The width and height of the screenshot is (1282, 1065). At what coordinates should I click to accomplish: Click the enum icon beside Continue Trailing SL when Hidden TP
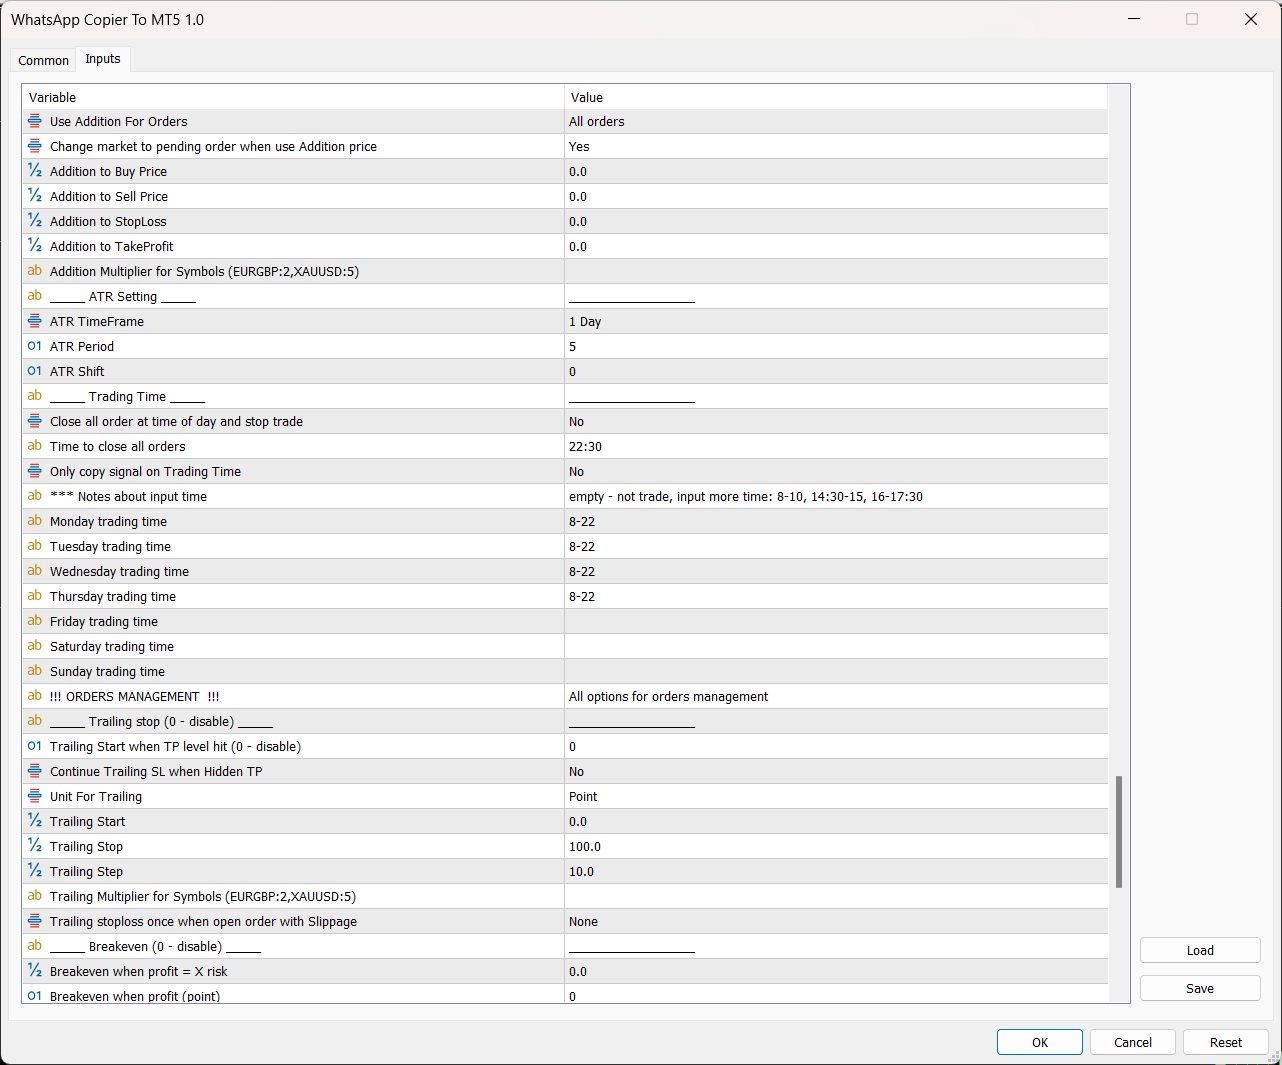click(35, 771)
